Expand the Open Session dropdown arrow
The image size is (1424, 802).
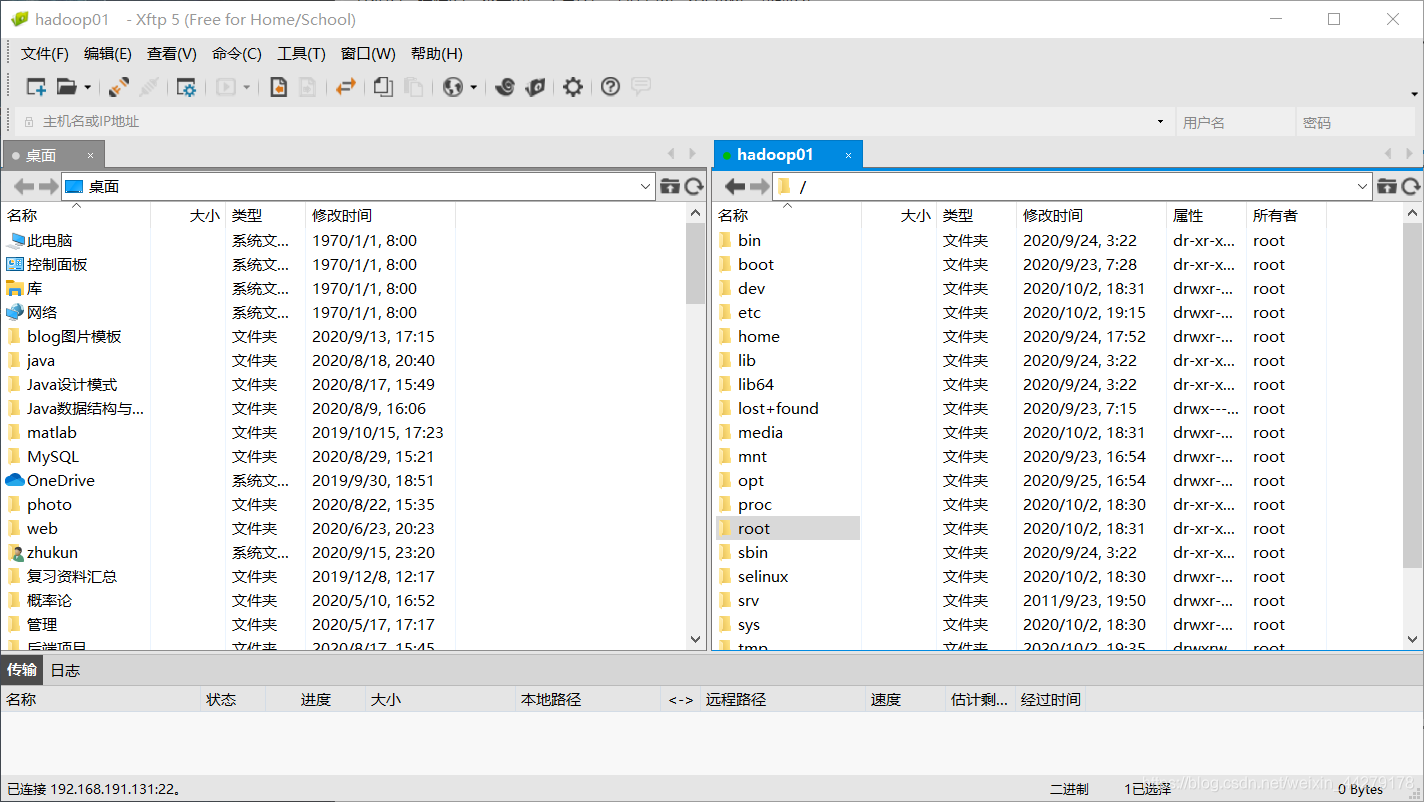coord(87,88)
